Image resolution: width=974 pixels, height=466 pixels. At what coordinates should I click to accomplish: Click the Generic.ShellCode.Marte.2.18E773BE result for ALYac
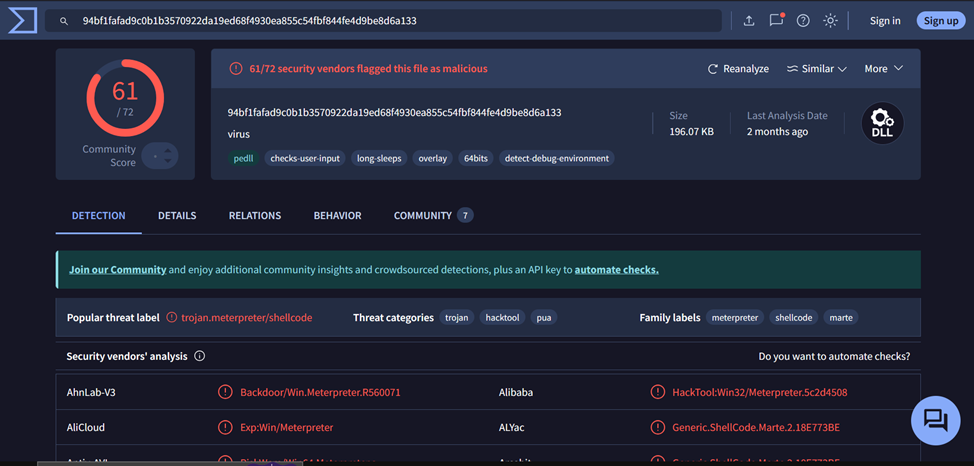point(756,427)
